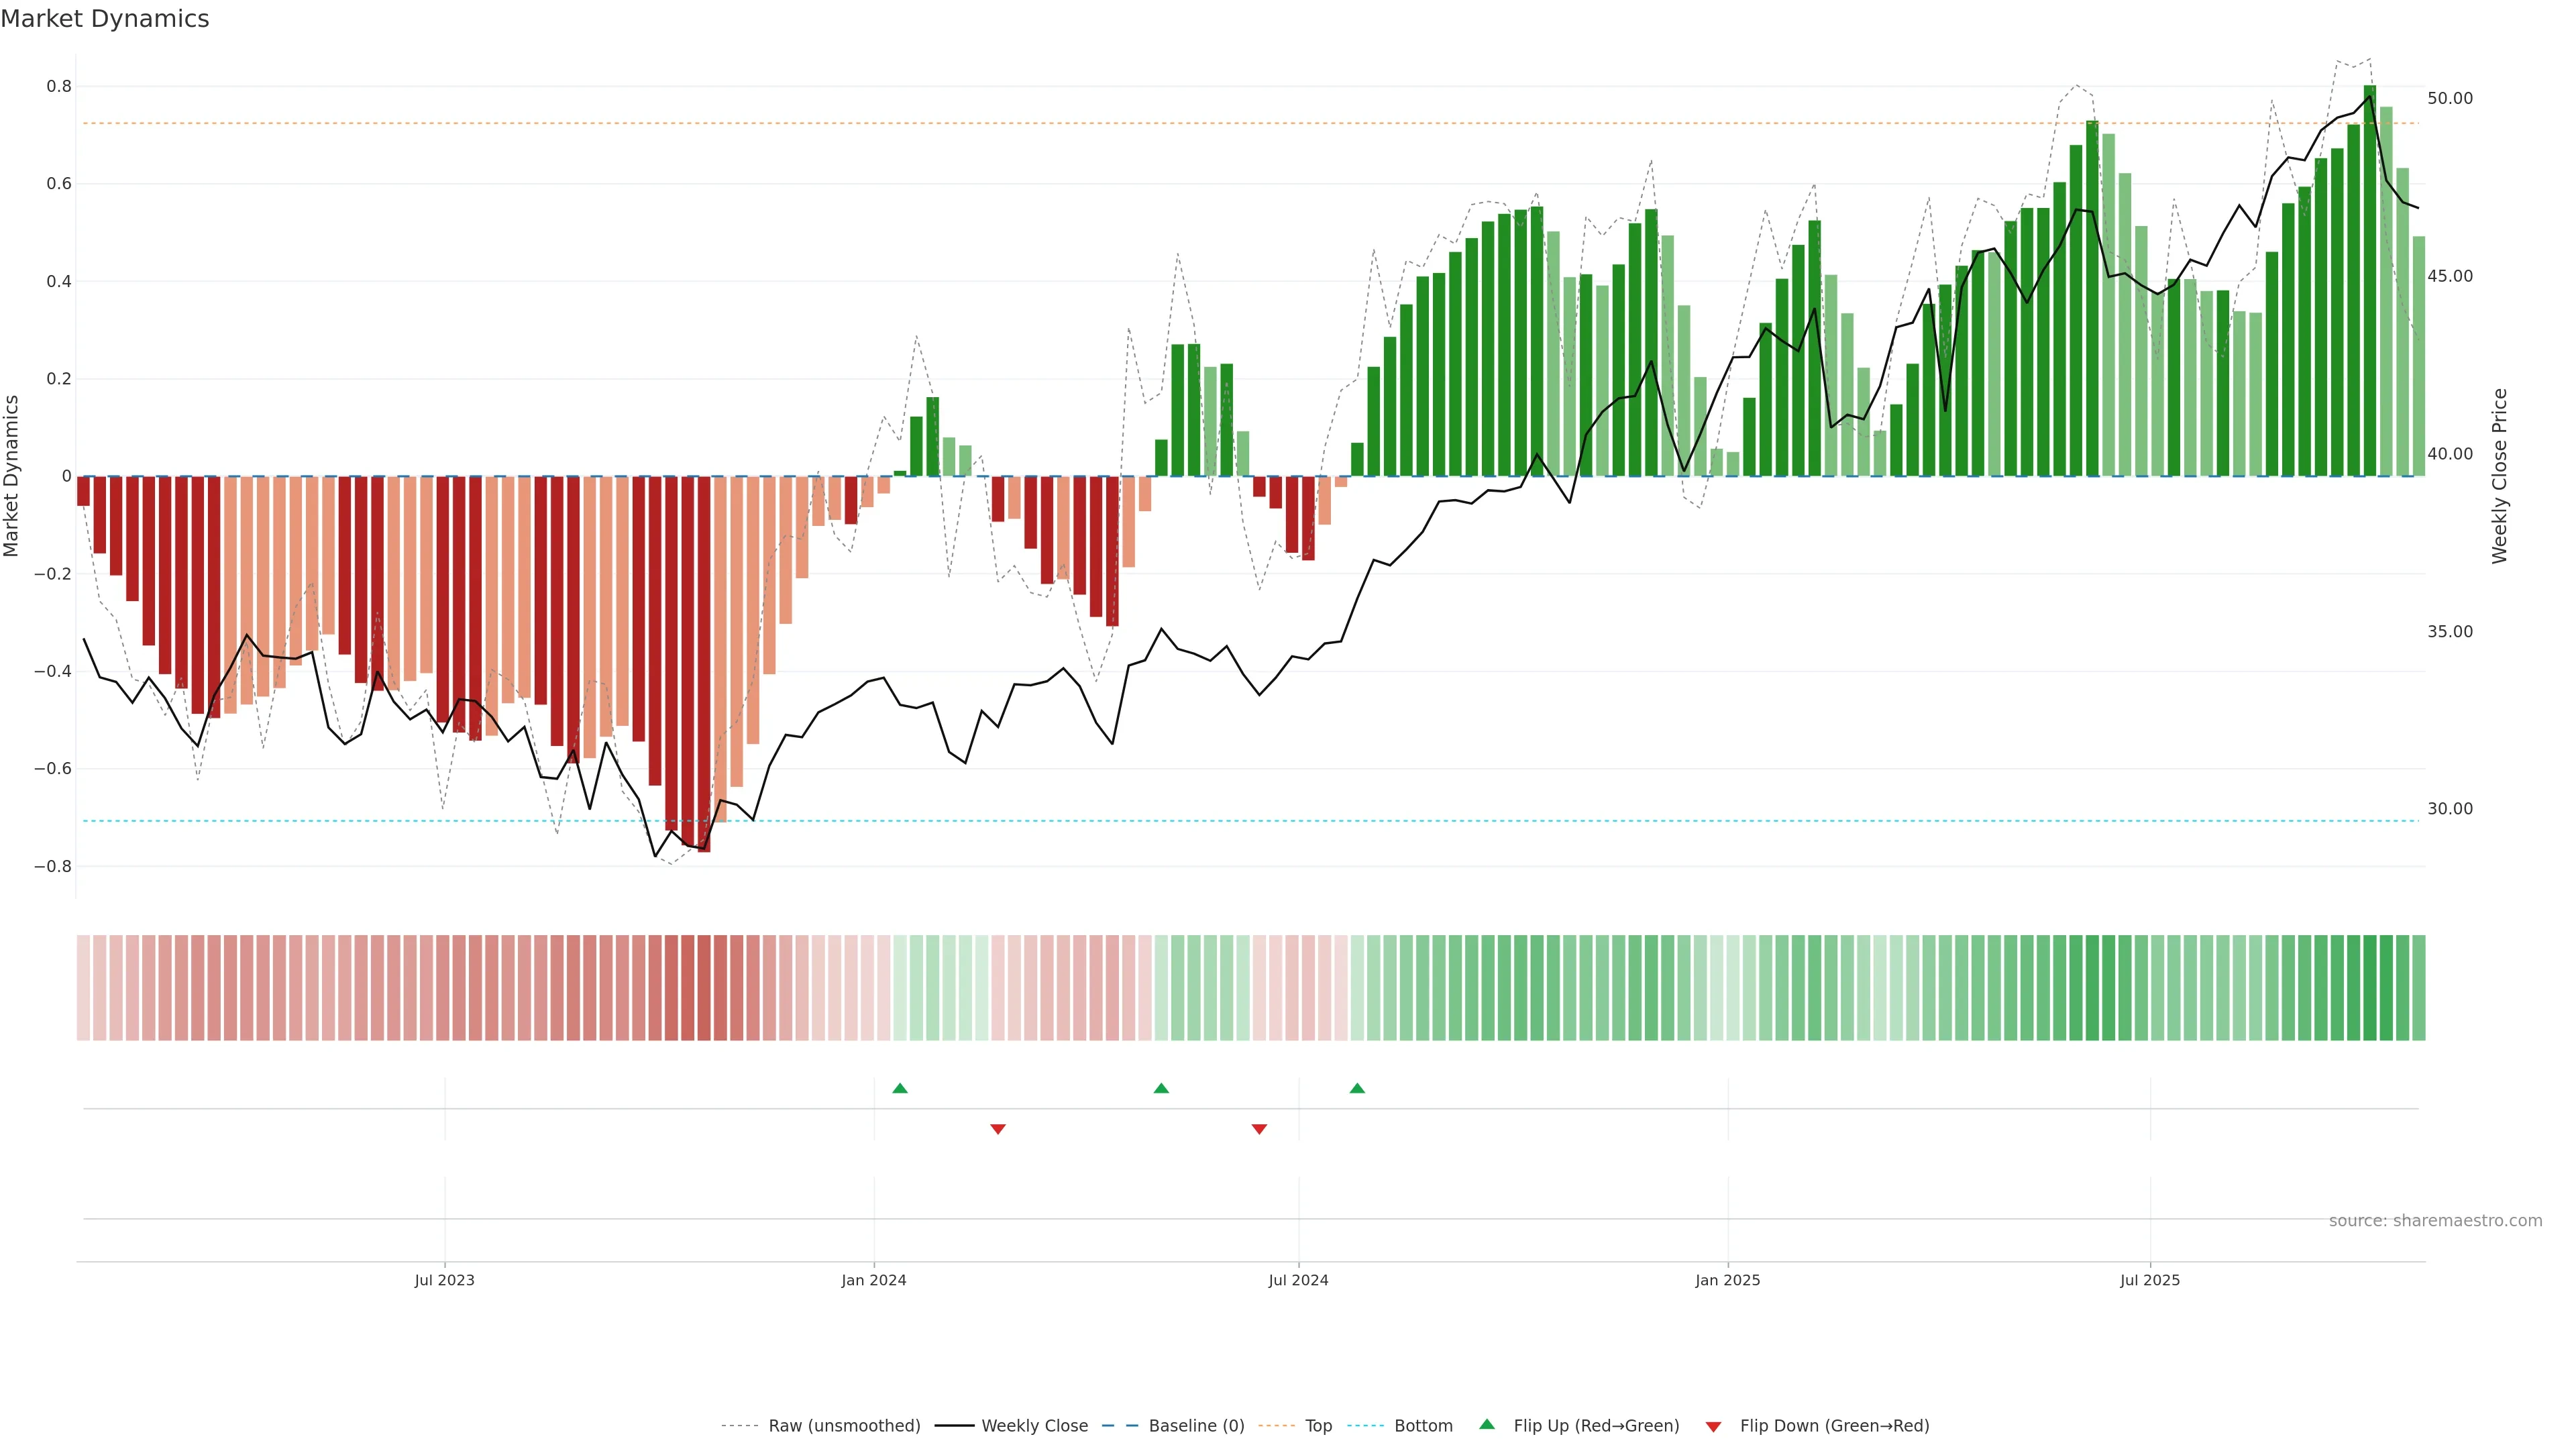The height and width of the screenshot is (1449, 2576).
Task: Click the red triangle icon in the legend
Action: (1713, 1426)
